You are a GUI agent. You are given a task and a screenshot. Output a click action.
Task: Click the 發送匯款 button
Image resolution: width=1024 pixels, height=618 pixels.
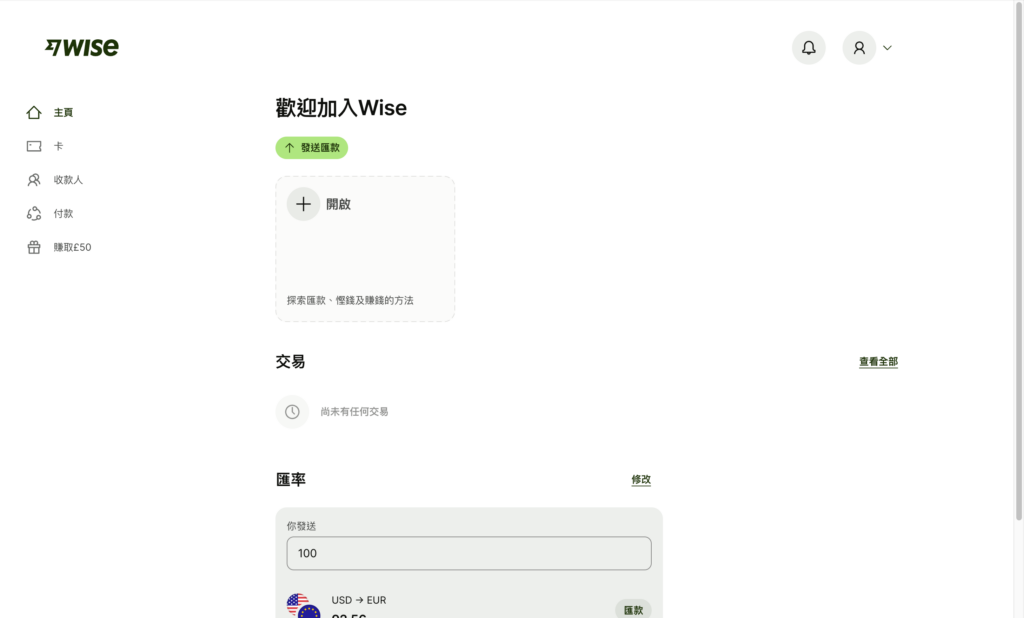pos(312,148)
